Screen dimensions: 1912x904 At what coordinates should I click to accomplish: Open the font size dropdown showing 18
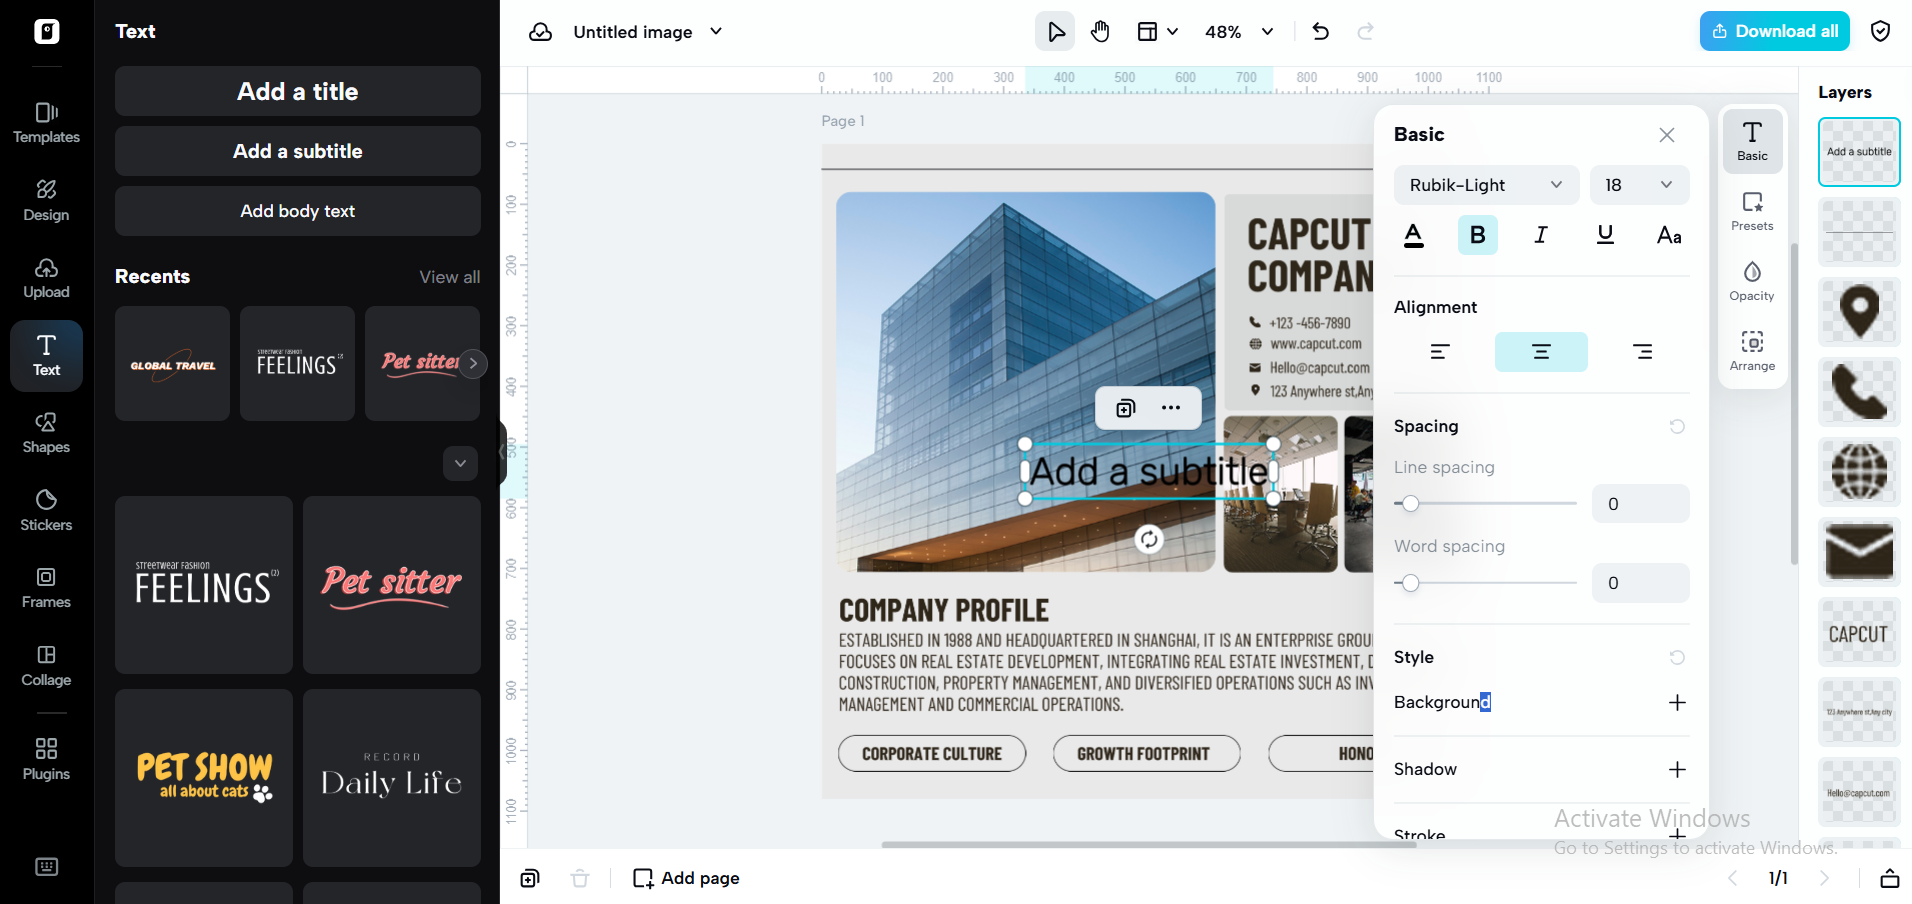coord(1638,184)
